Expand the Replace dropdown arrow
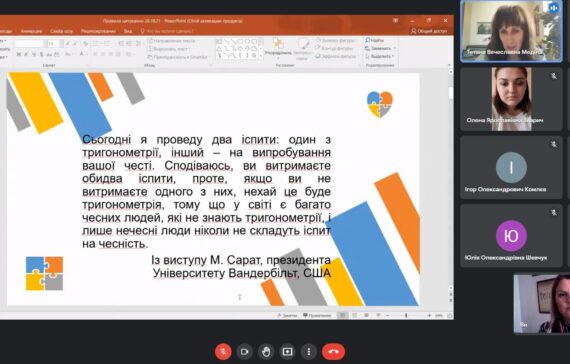The width and height of the screenshot is (570, 364). 395,48
